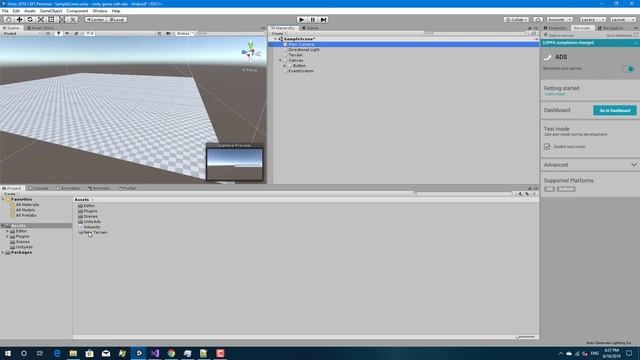Collapse the SampleScene root in Hierarchy
The width and height of the screenshot is (640, 360).
[x=276, y=39]
